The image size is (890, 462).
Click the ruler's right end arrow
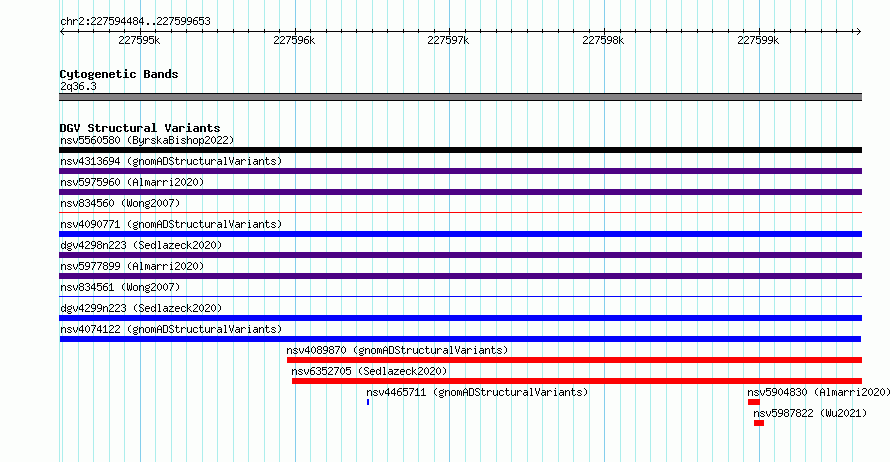click(x=859, y=32)
